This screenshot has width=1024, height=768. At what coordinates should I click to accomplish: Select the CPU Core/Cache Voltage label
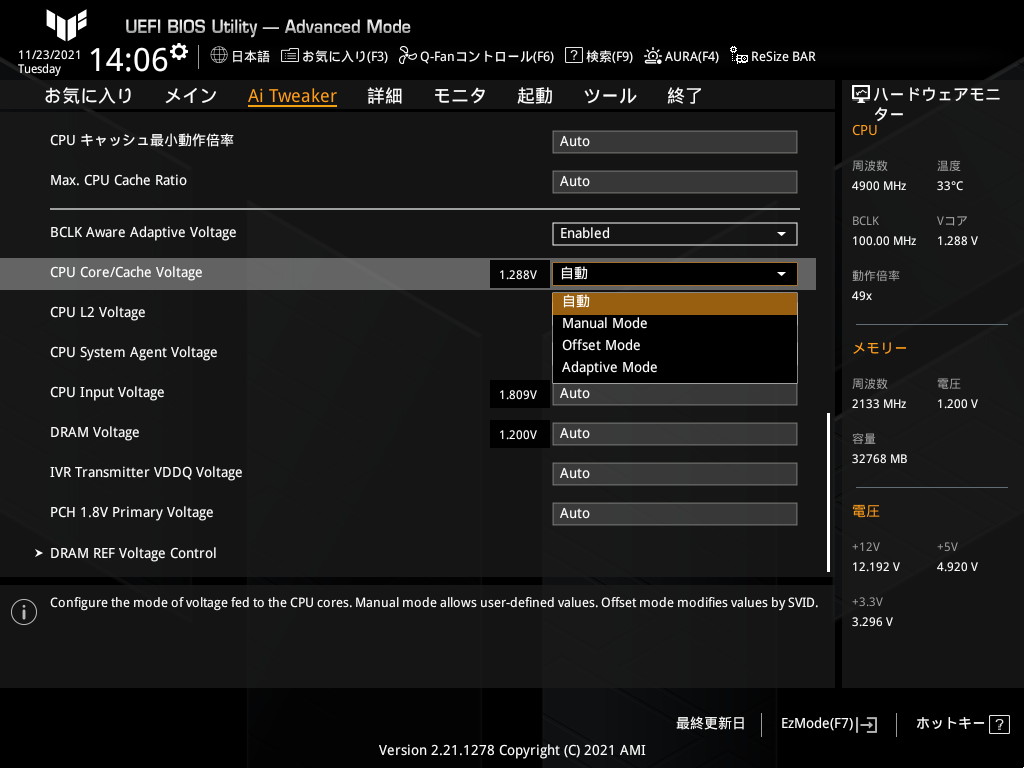click(126, 272)
